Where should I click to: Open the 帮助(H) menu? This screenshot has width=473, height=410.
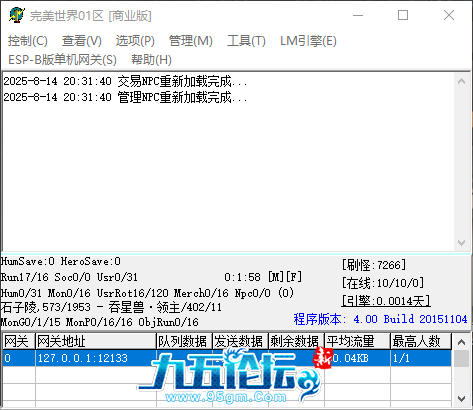(151, 60)
